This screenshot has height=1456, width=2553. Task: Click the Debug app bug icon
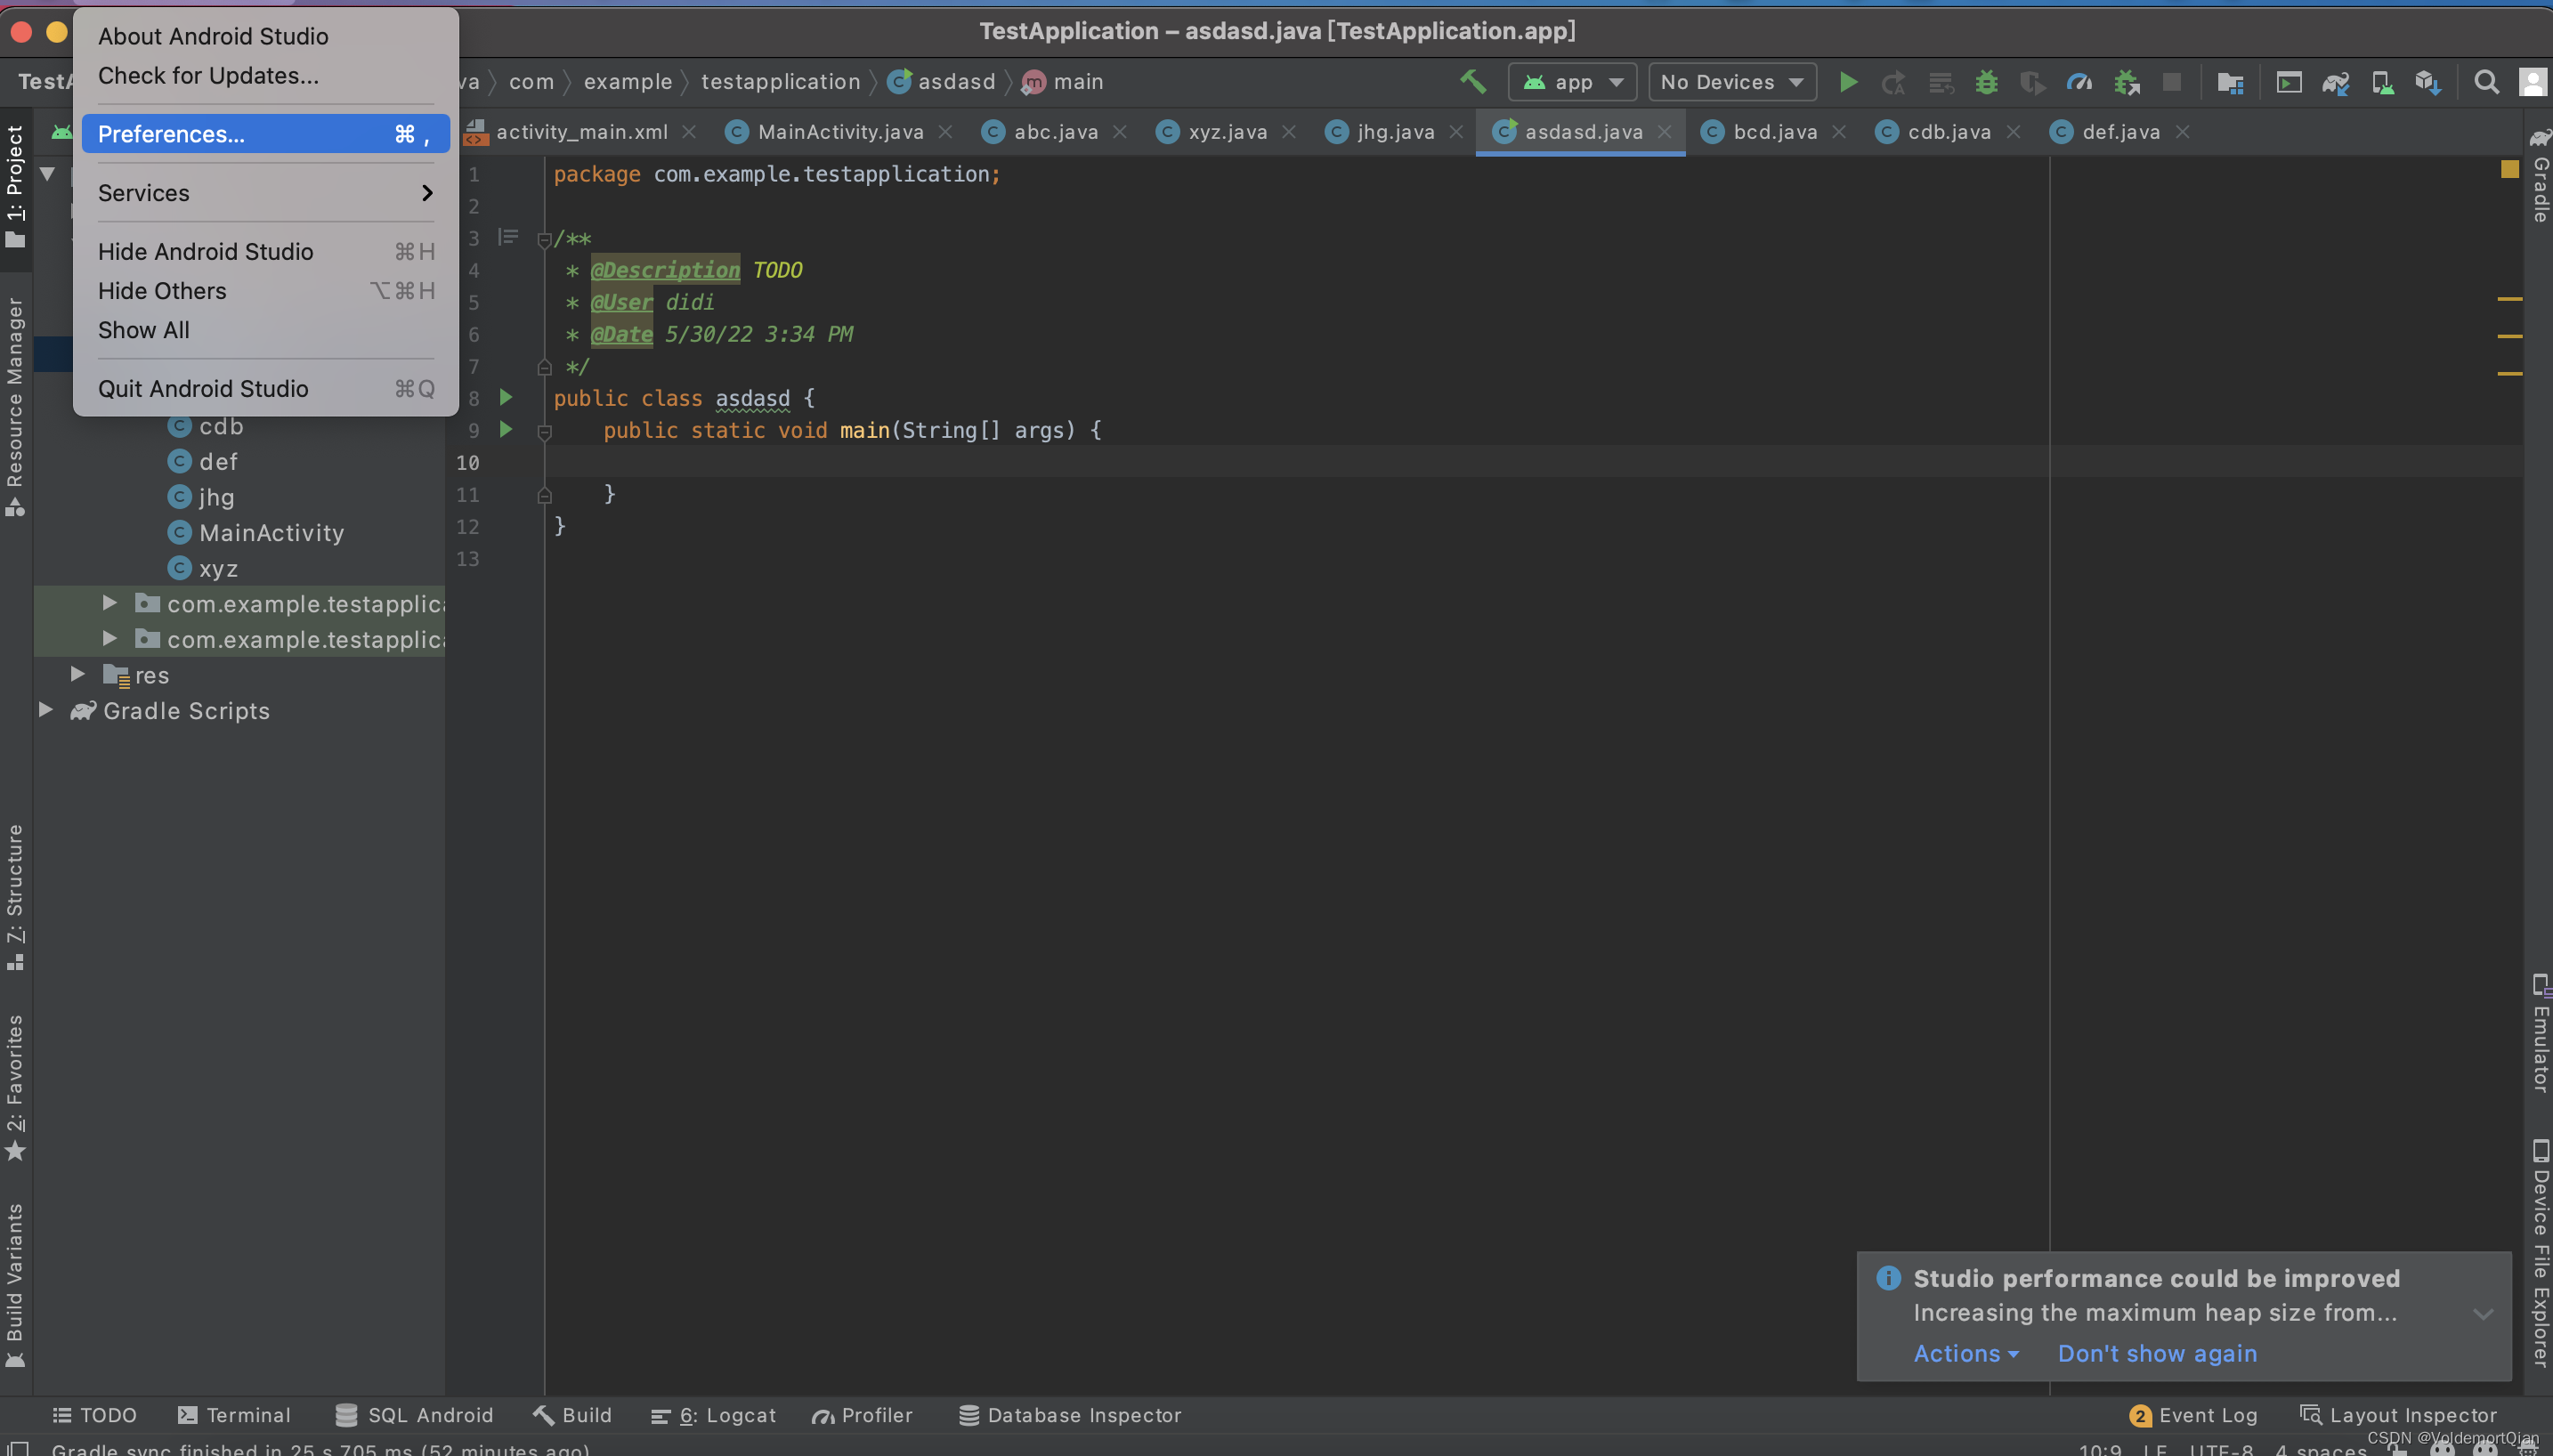click(1986, 82)
